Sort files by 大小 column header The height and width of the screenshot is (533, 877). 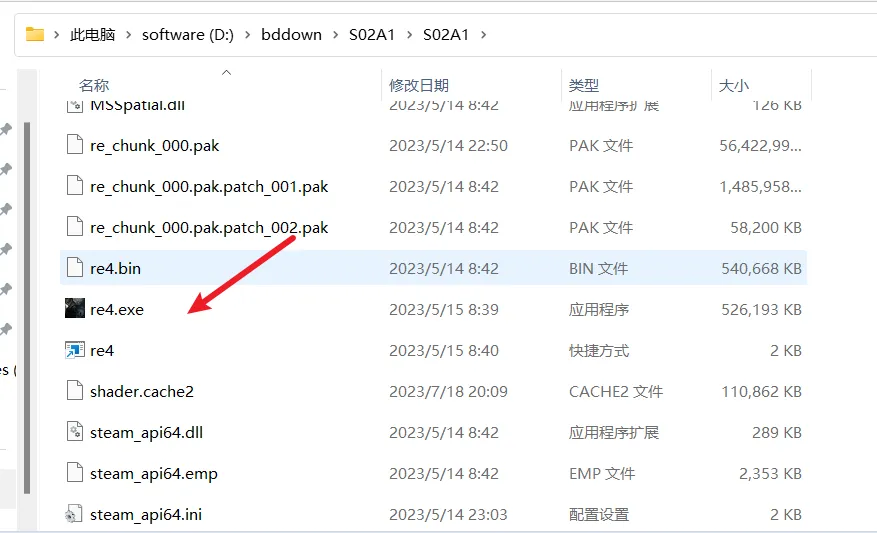tap(733, 86)
